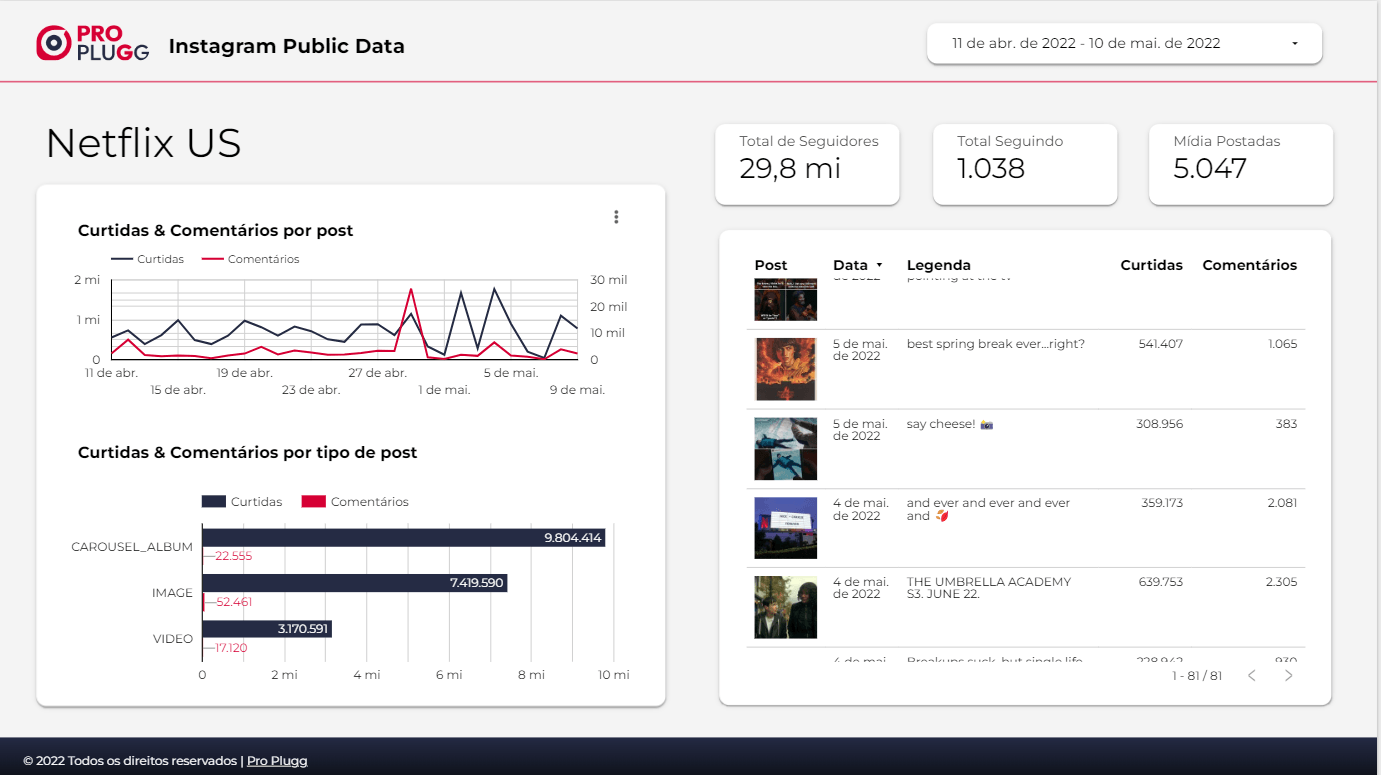Click the CAROUSEL_ALBUM axis label

click(132, 547)
